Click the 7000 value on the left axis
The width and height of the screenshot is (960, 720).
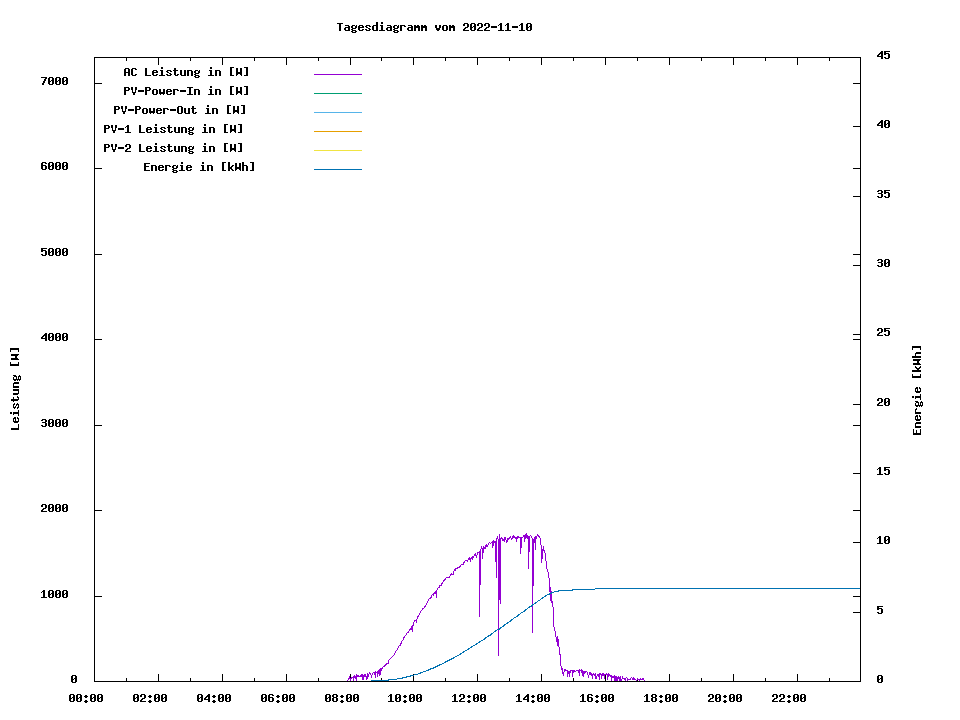pyautogui.click(x=54, y=81)
